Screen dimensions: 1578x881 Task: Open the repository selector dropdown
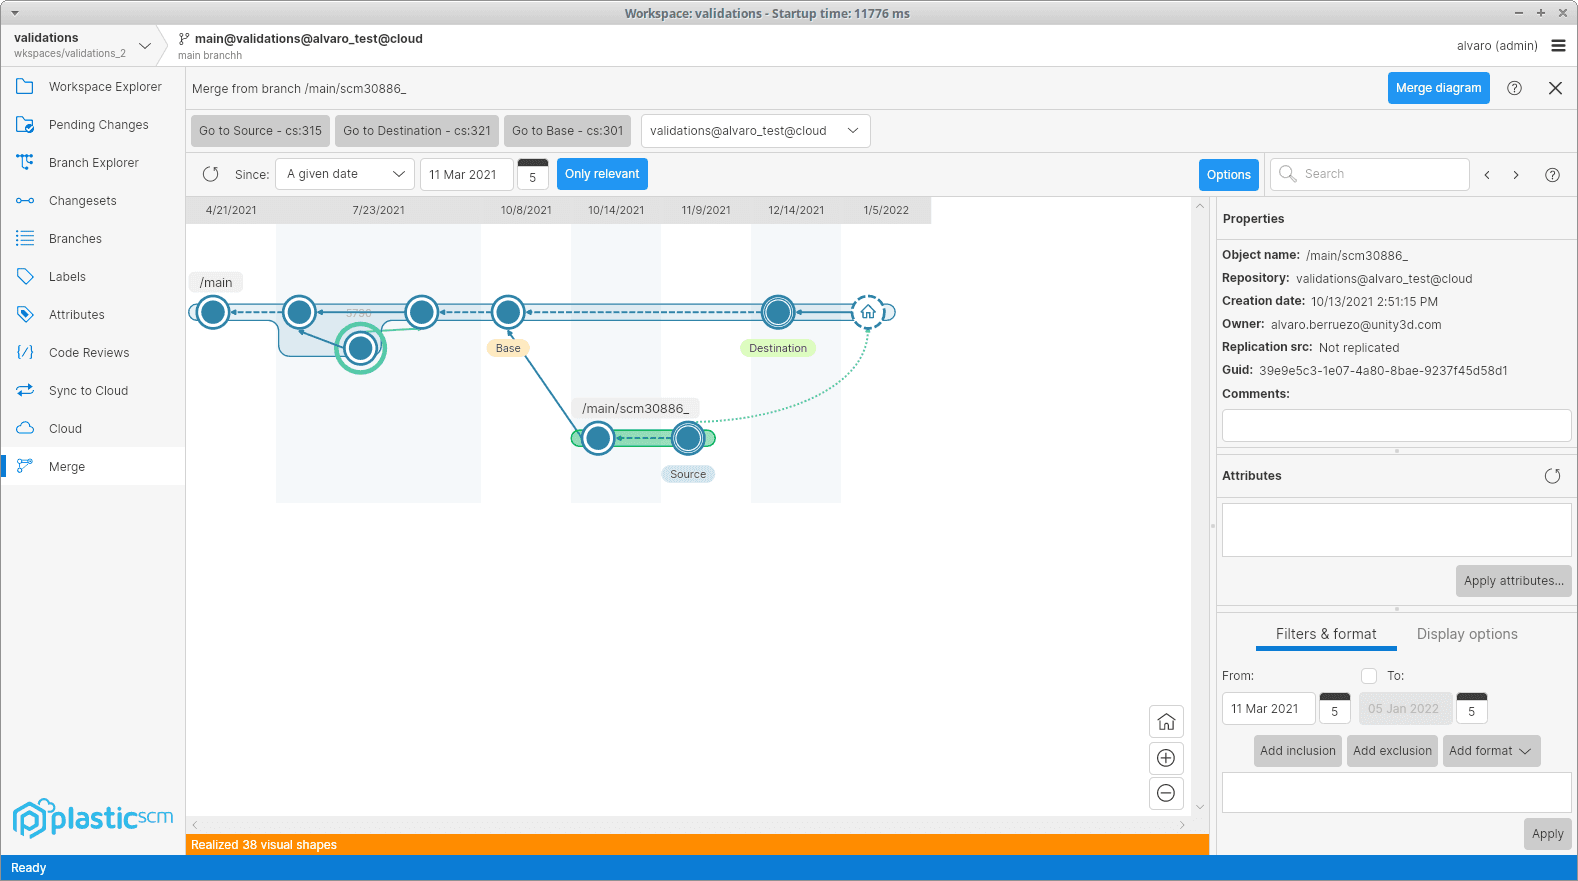(755, 131)
